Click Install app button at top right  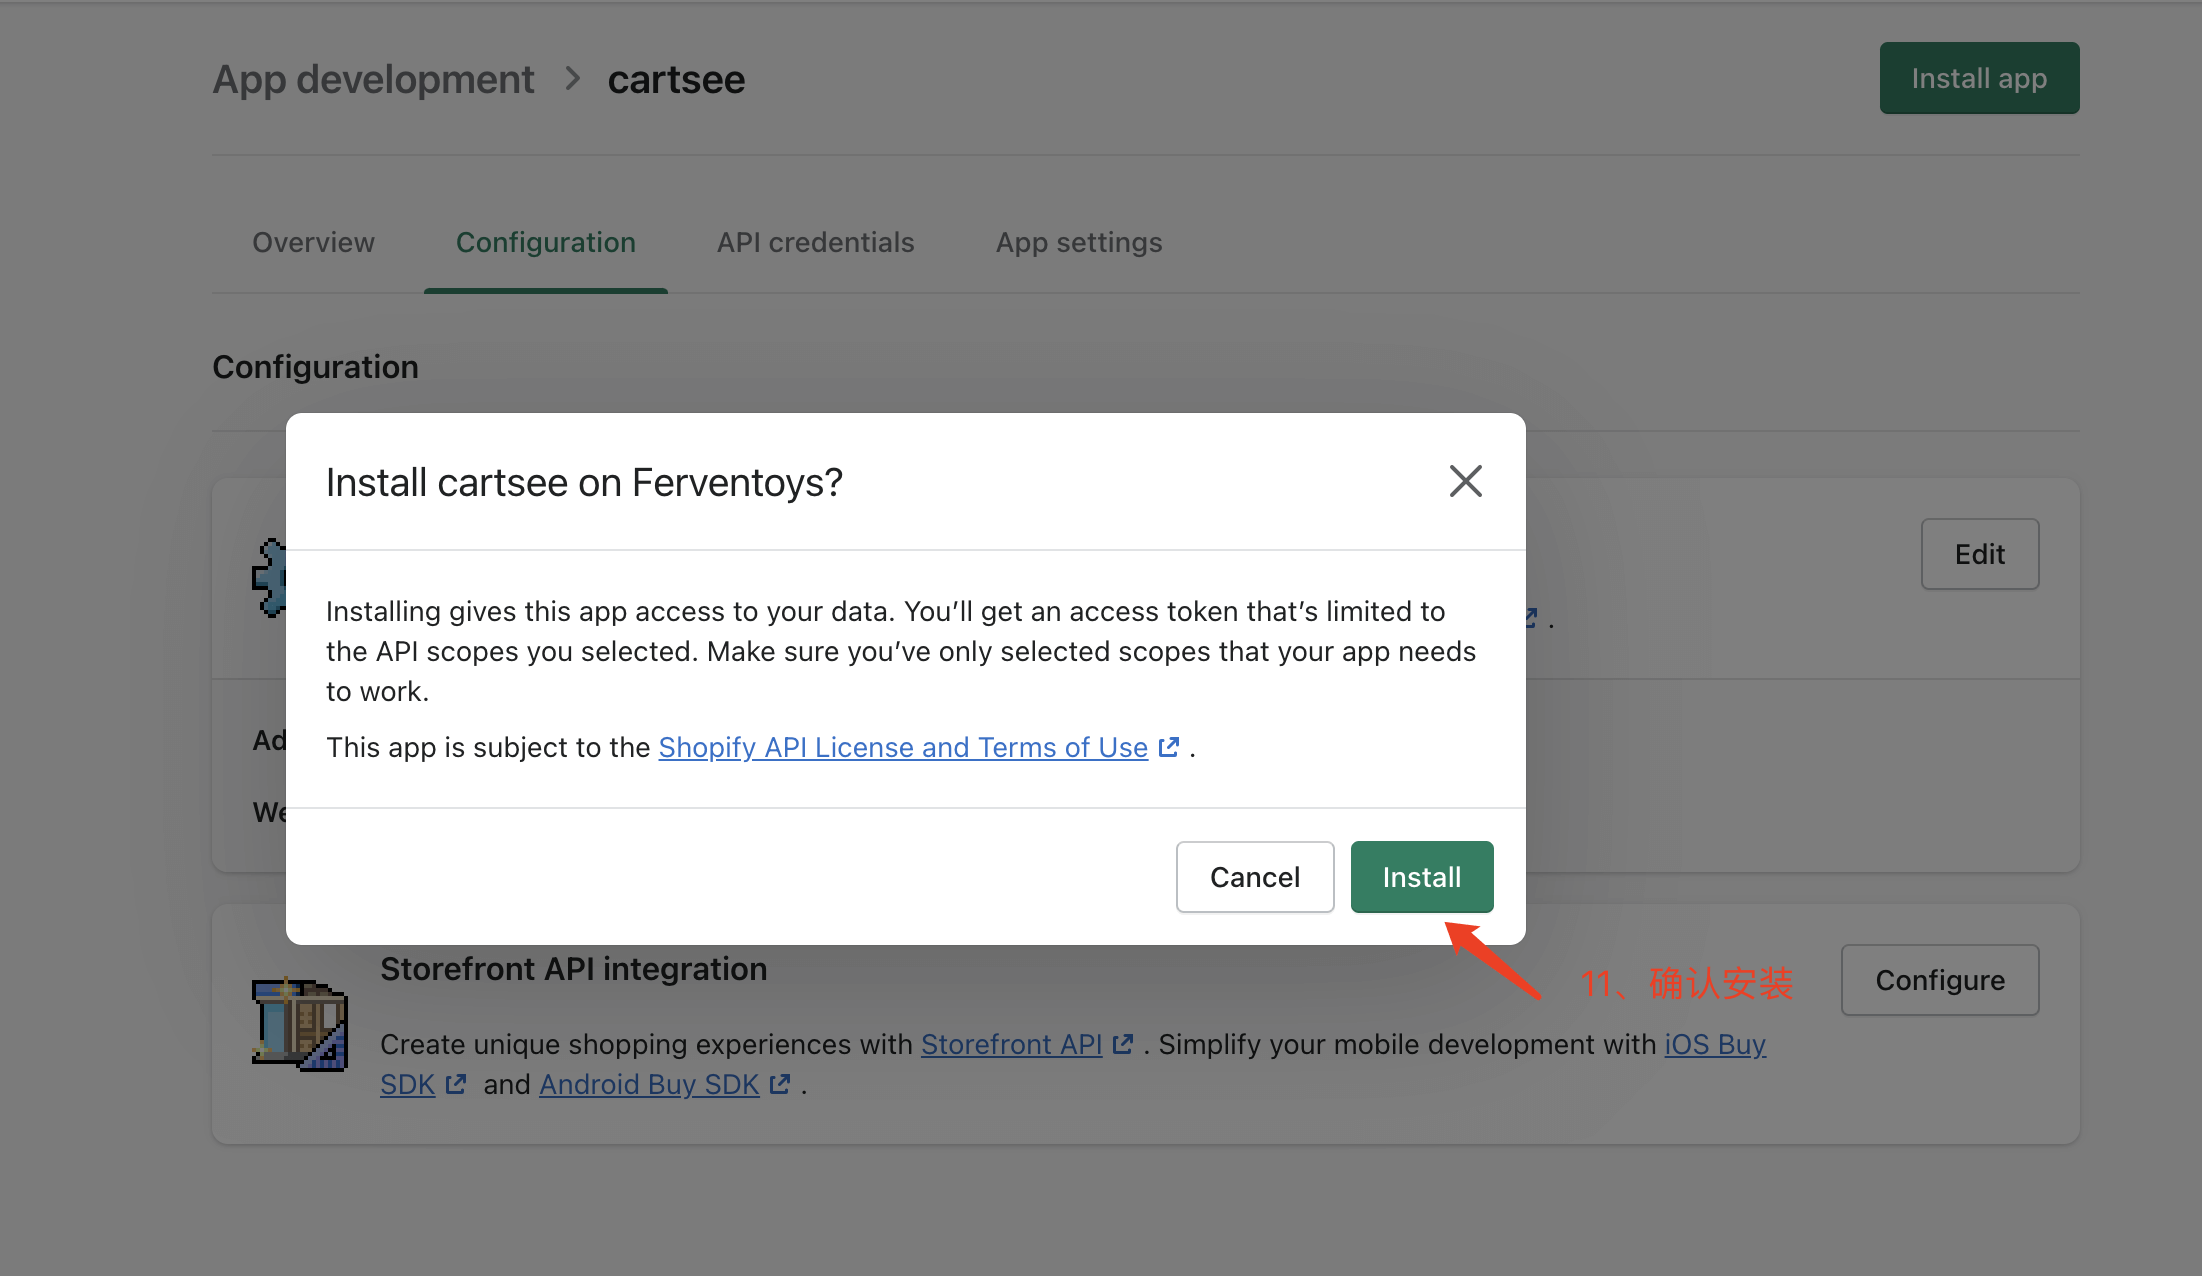tap(1978, 78)
